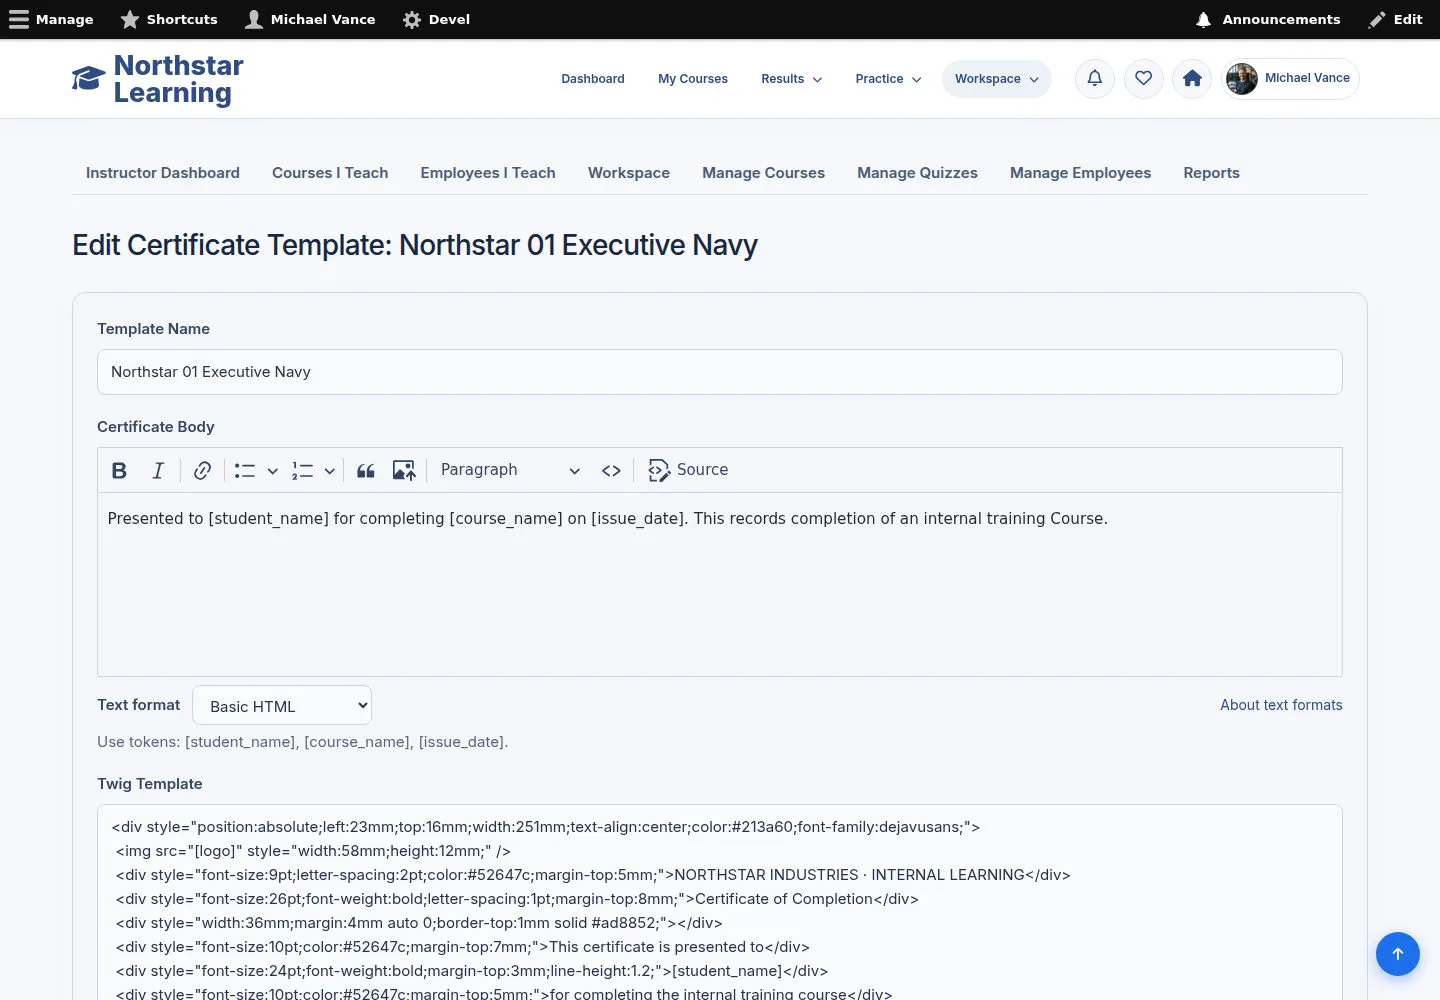The image size is (1440, 1000).
Task: Insert a numbered list
Action: tap(302, 470)
